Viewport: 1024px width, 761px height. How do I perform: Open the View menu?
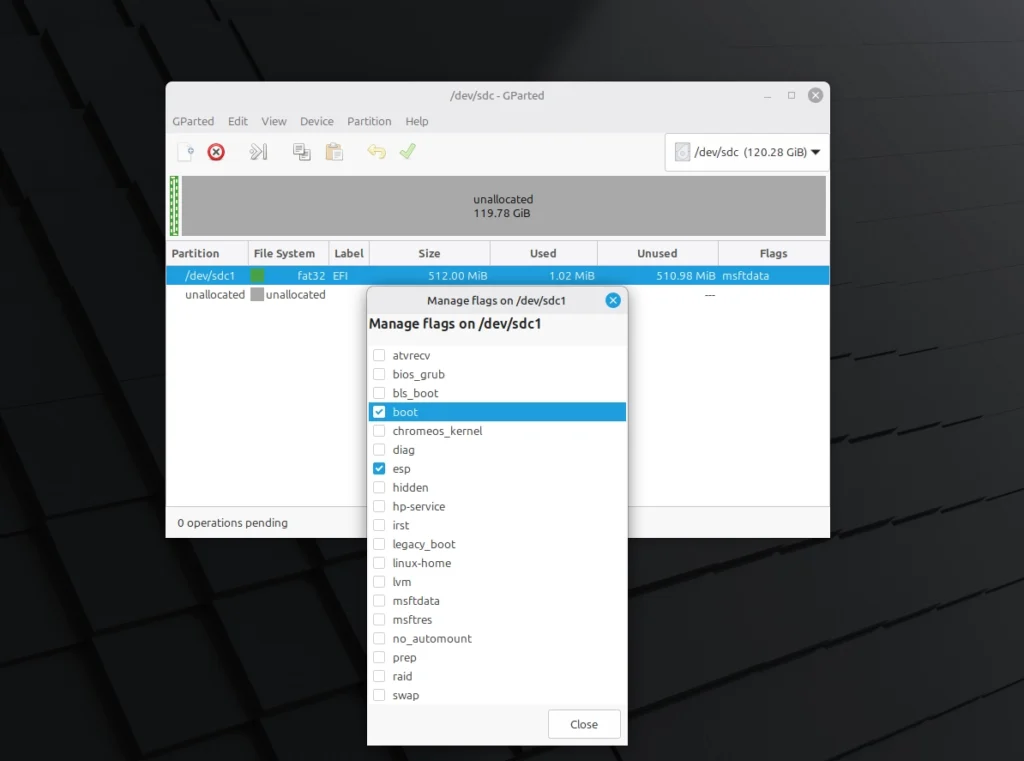pyautogui.click(x=273, y=121)
